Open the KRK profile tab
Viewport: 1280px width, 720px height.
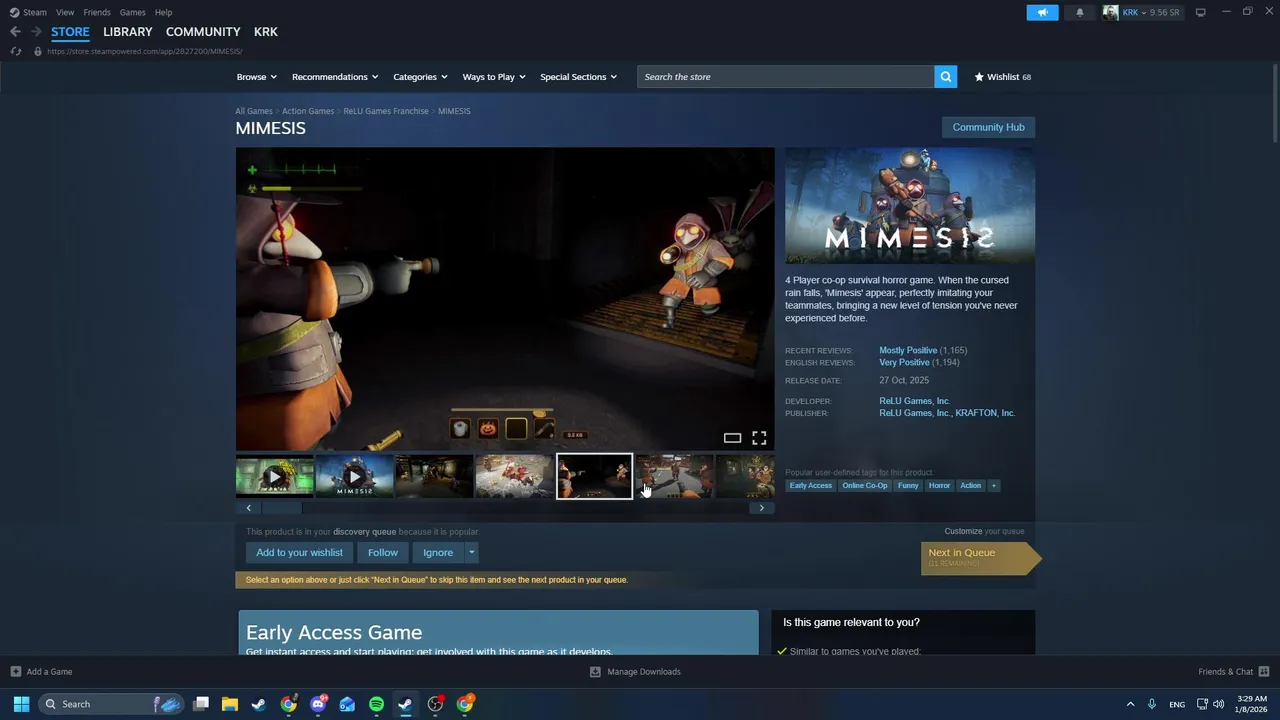tap(266, 32)
